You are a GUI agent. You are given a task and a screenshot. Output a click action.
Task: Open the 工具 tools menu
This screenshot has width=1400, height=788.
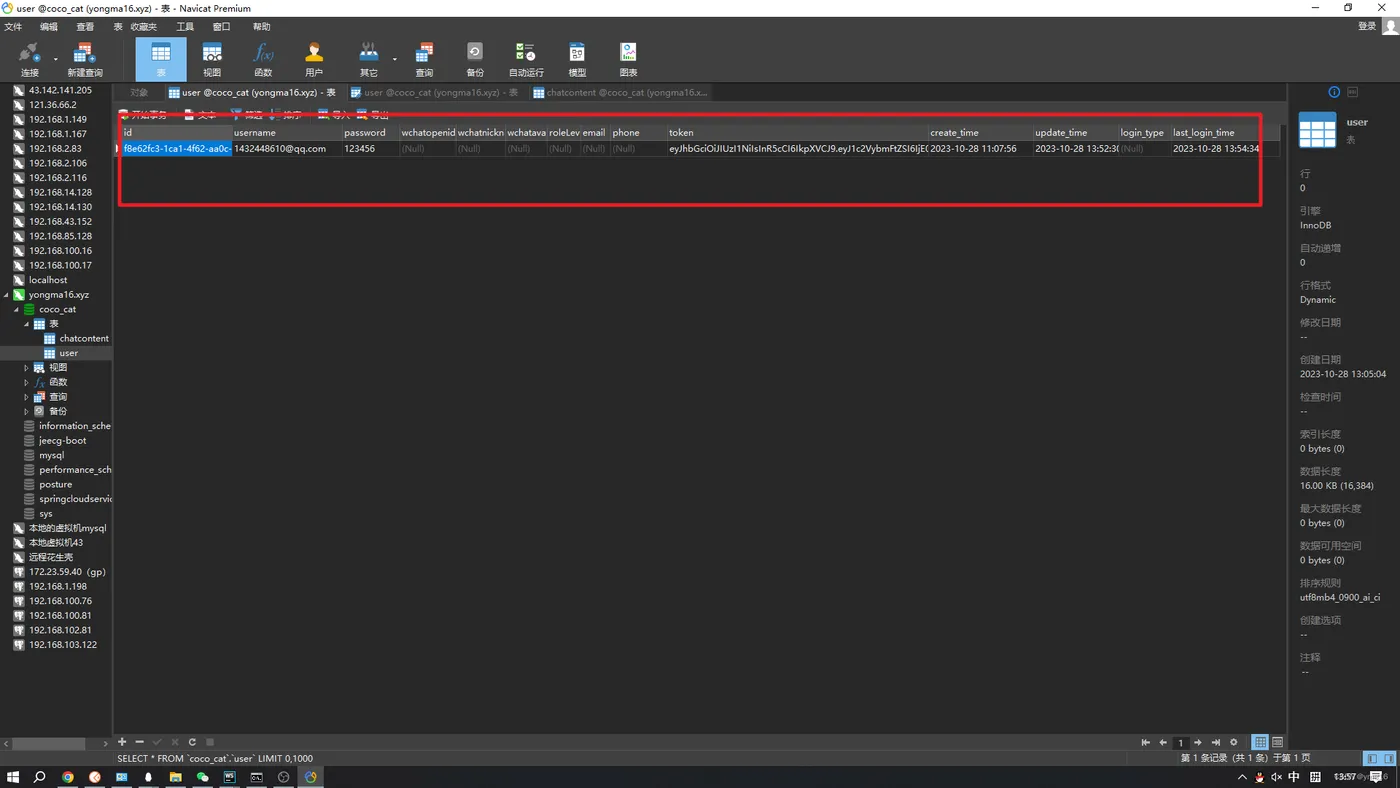185,27
